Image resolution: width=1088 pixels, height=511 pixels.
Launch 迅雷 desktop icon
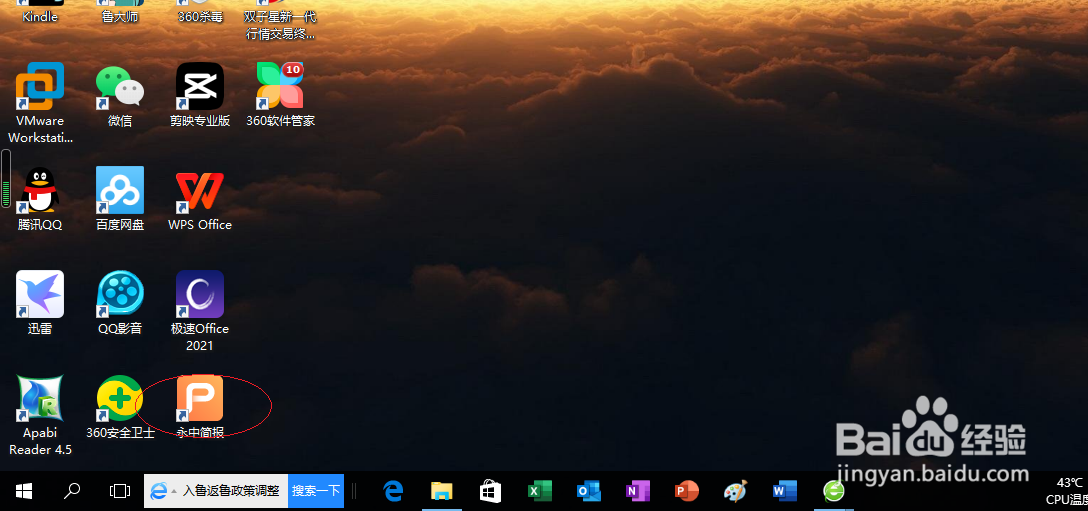tap(40, 303)
